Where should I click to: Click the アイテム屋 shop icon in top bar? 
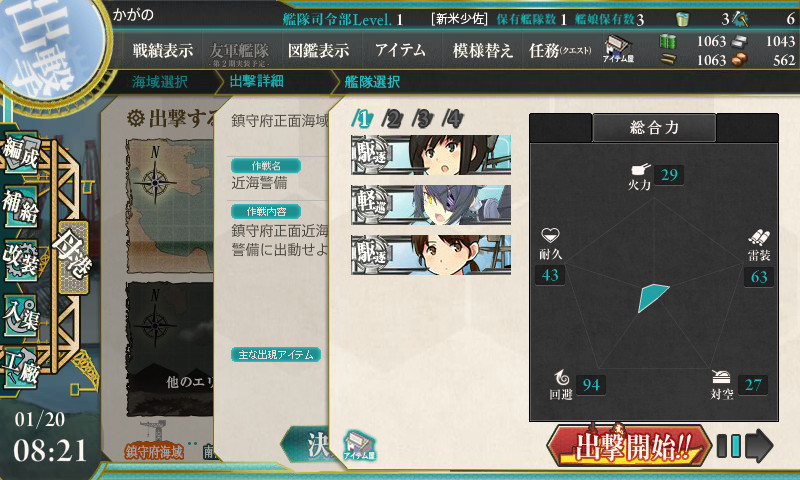[x=618, y=49]
